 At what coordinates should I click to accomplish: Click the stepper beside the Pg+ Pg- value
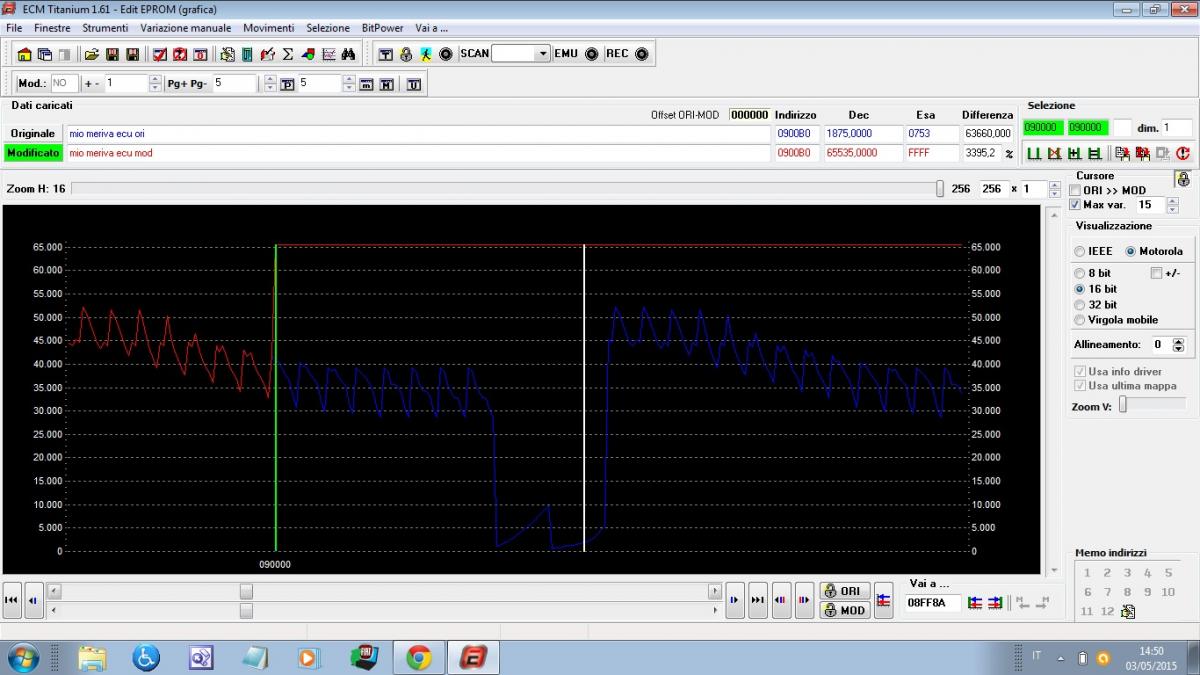pos(270,84)
